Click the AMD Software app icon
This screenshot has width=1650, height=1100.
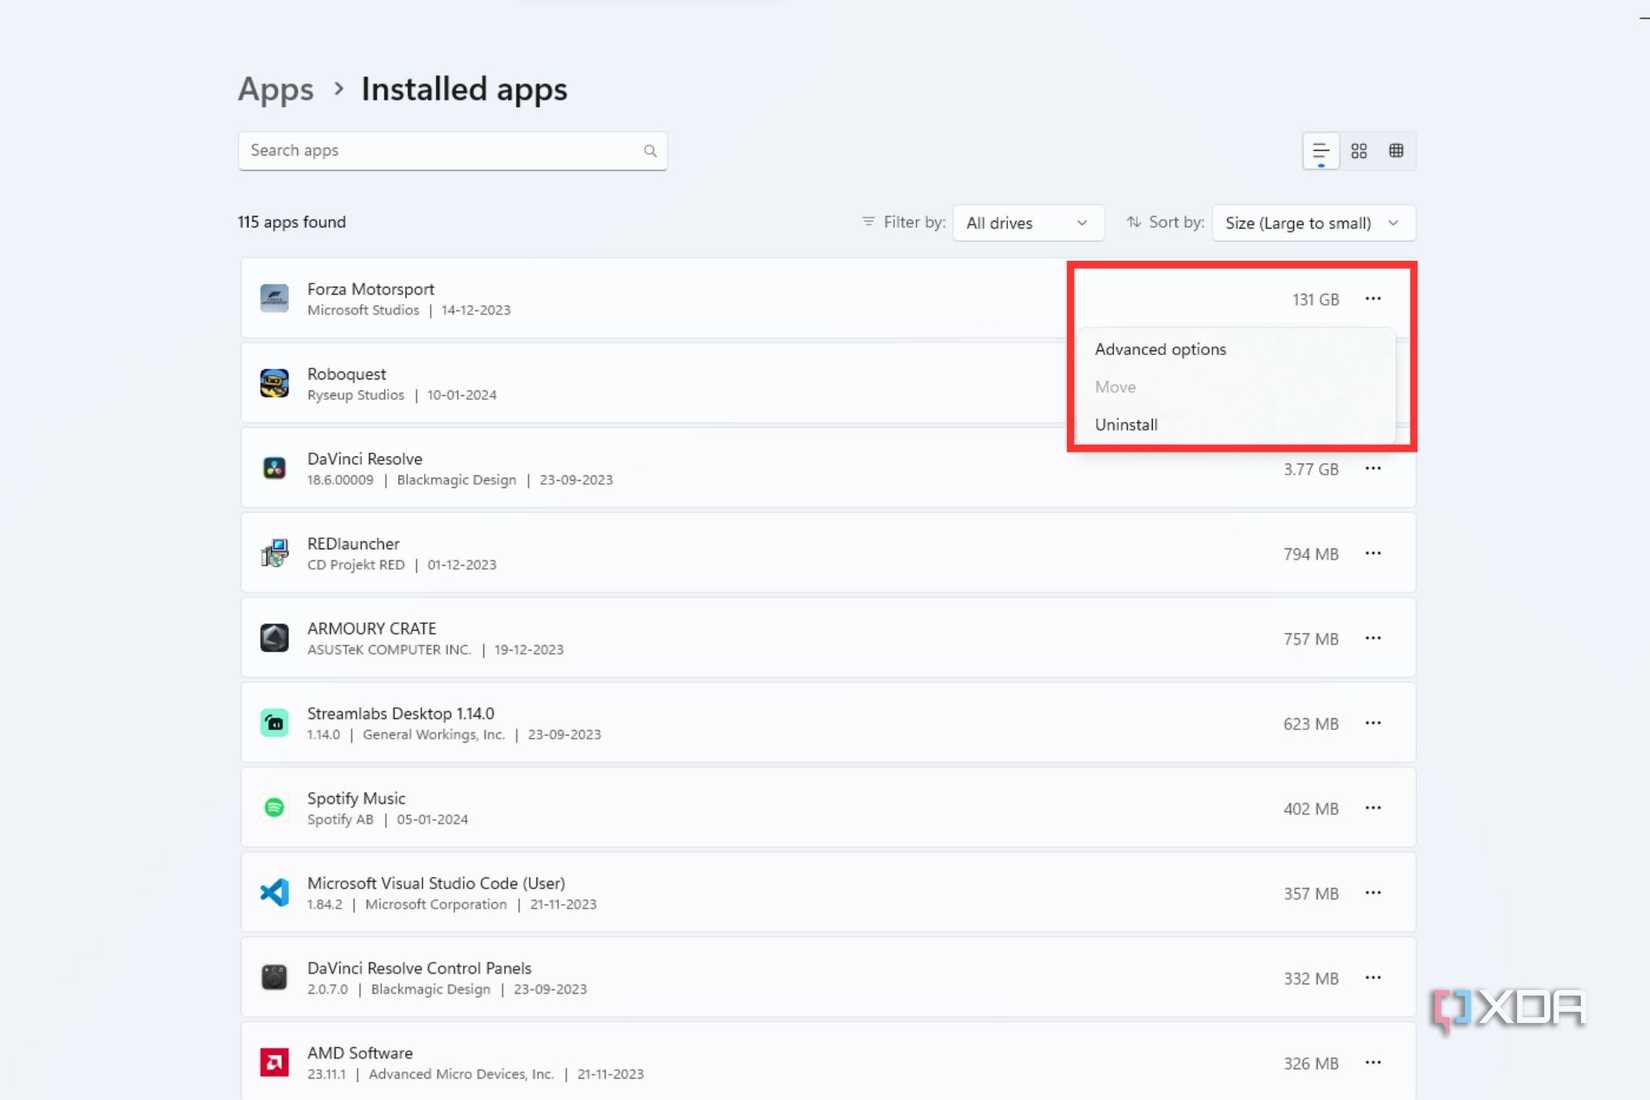click(x=274, y=1062)
